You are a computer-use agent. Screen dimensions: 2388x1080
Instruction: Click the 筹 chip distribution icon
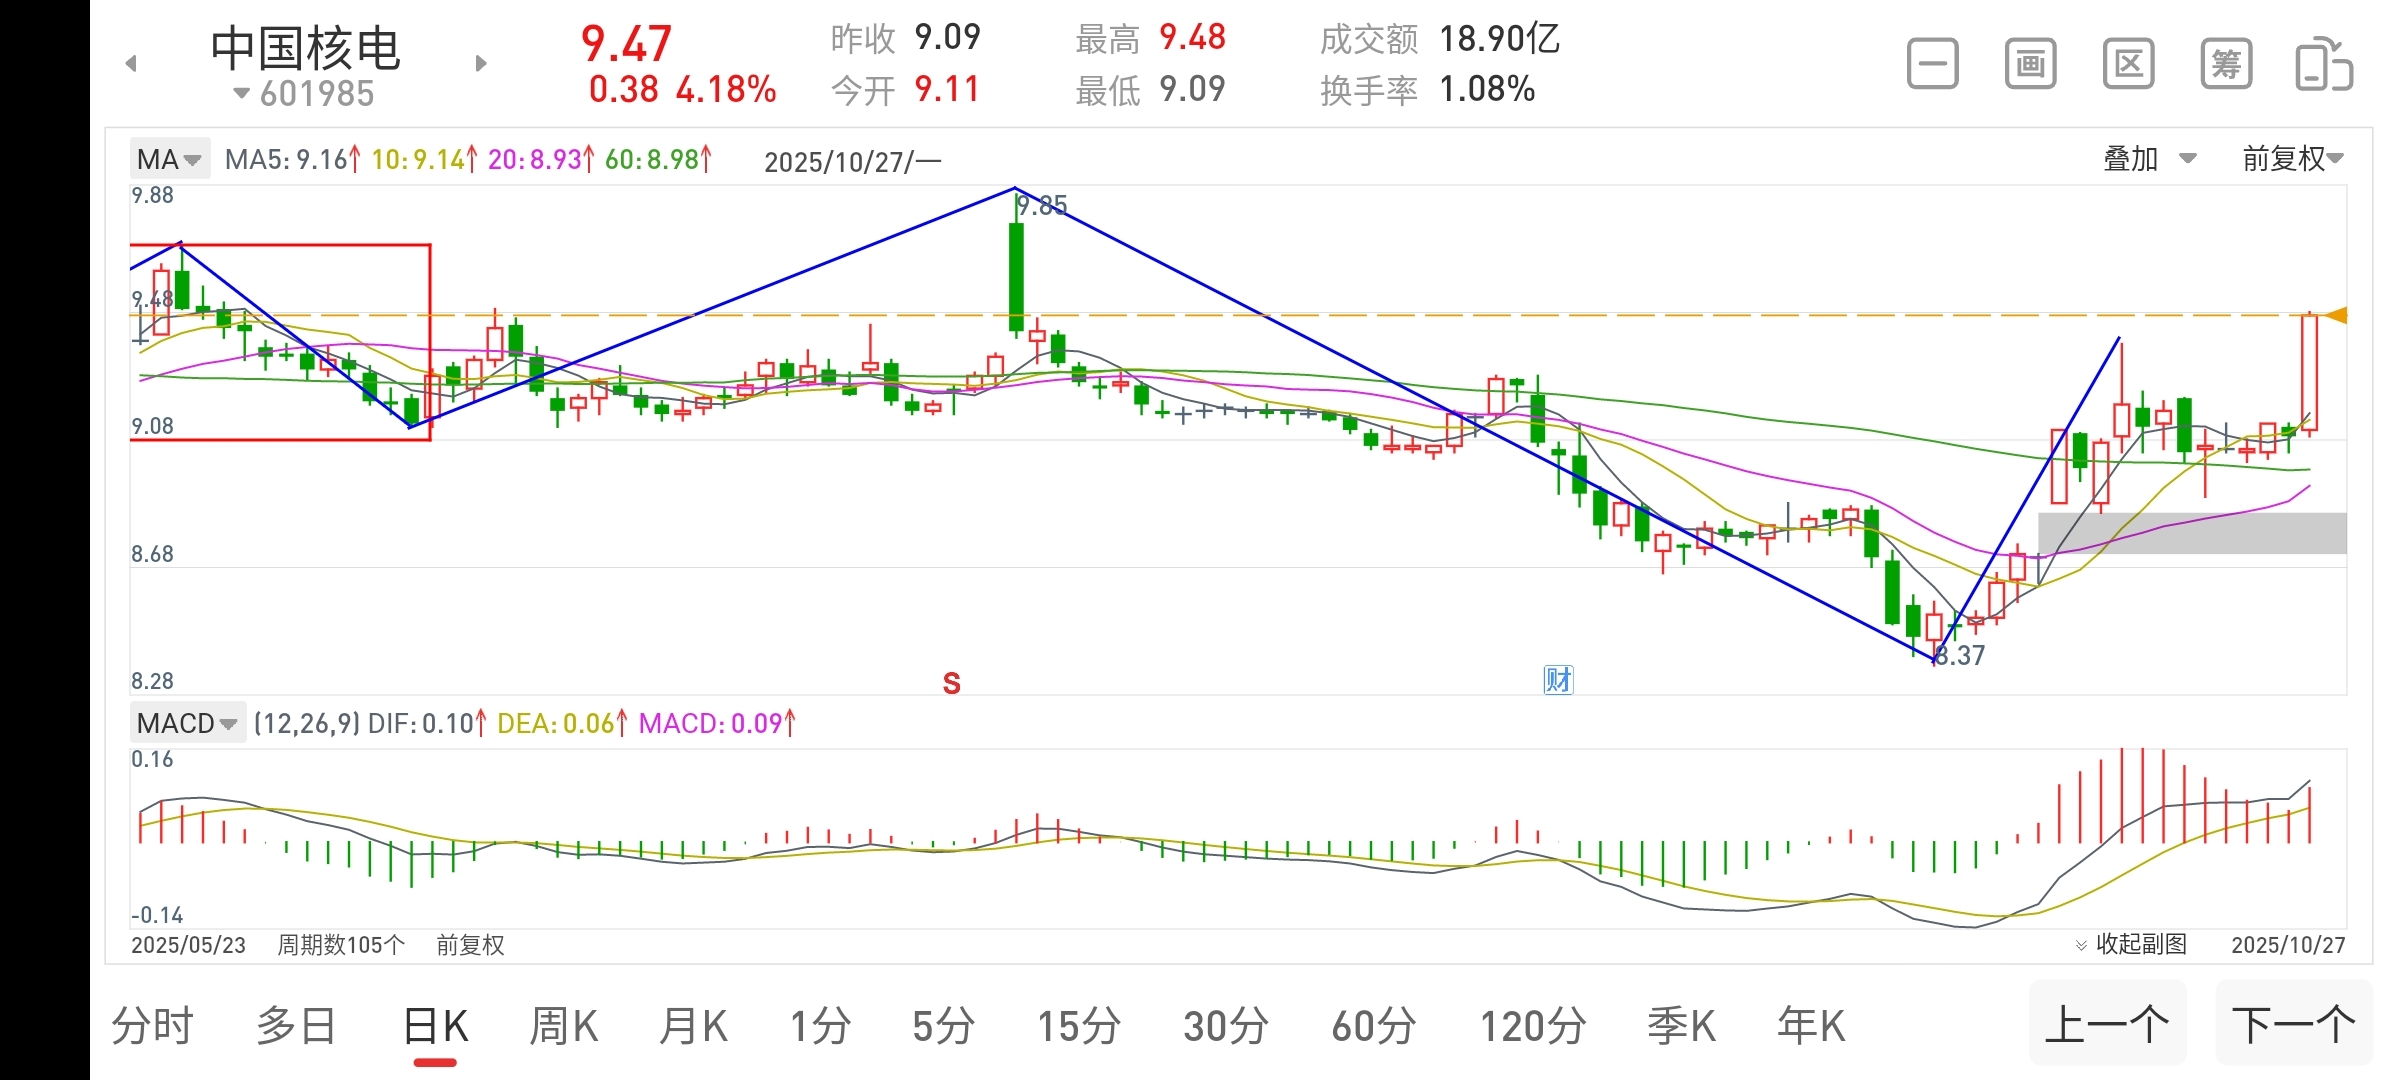2226,65
